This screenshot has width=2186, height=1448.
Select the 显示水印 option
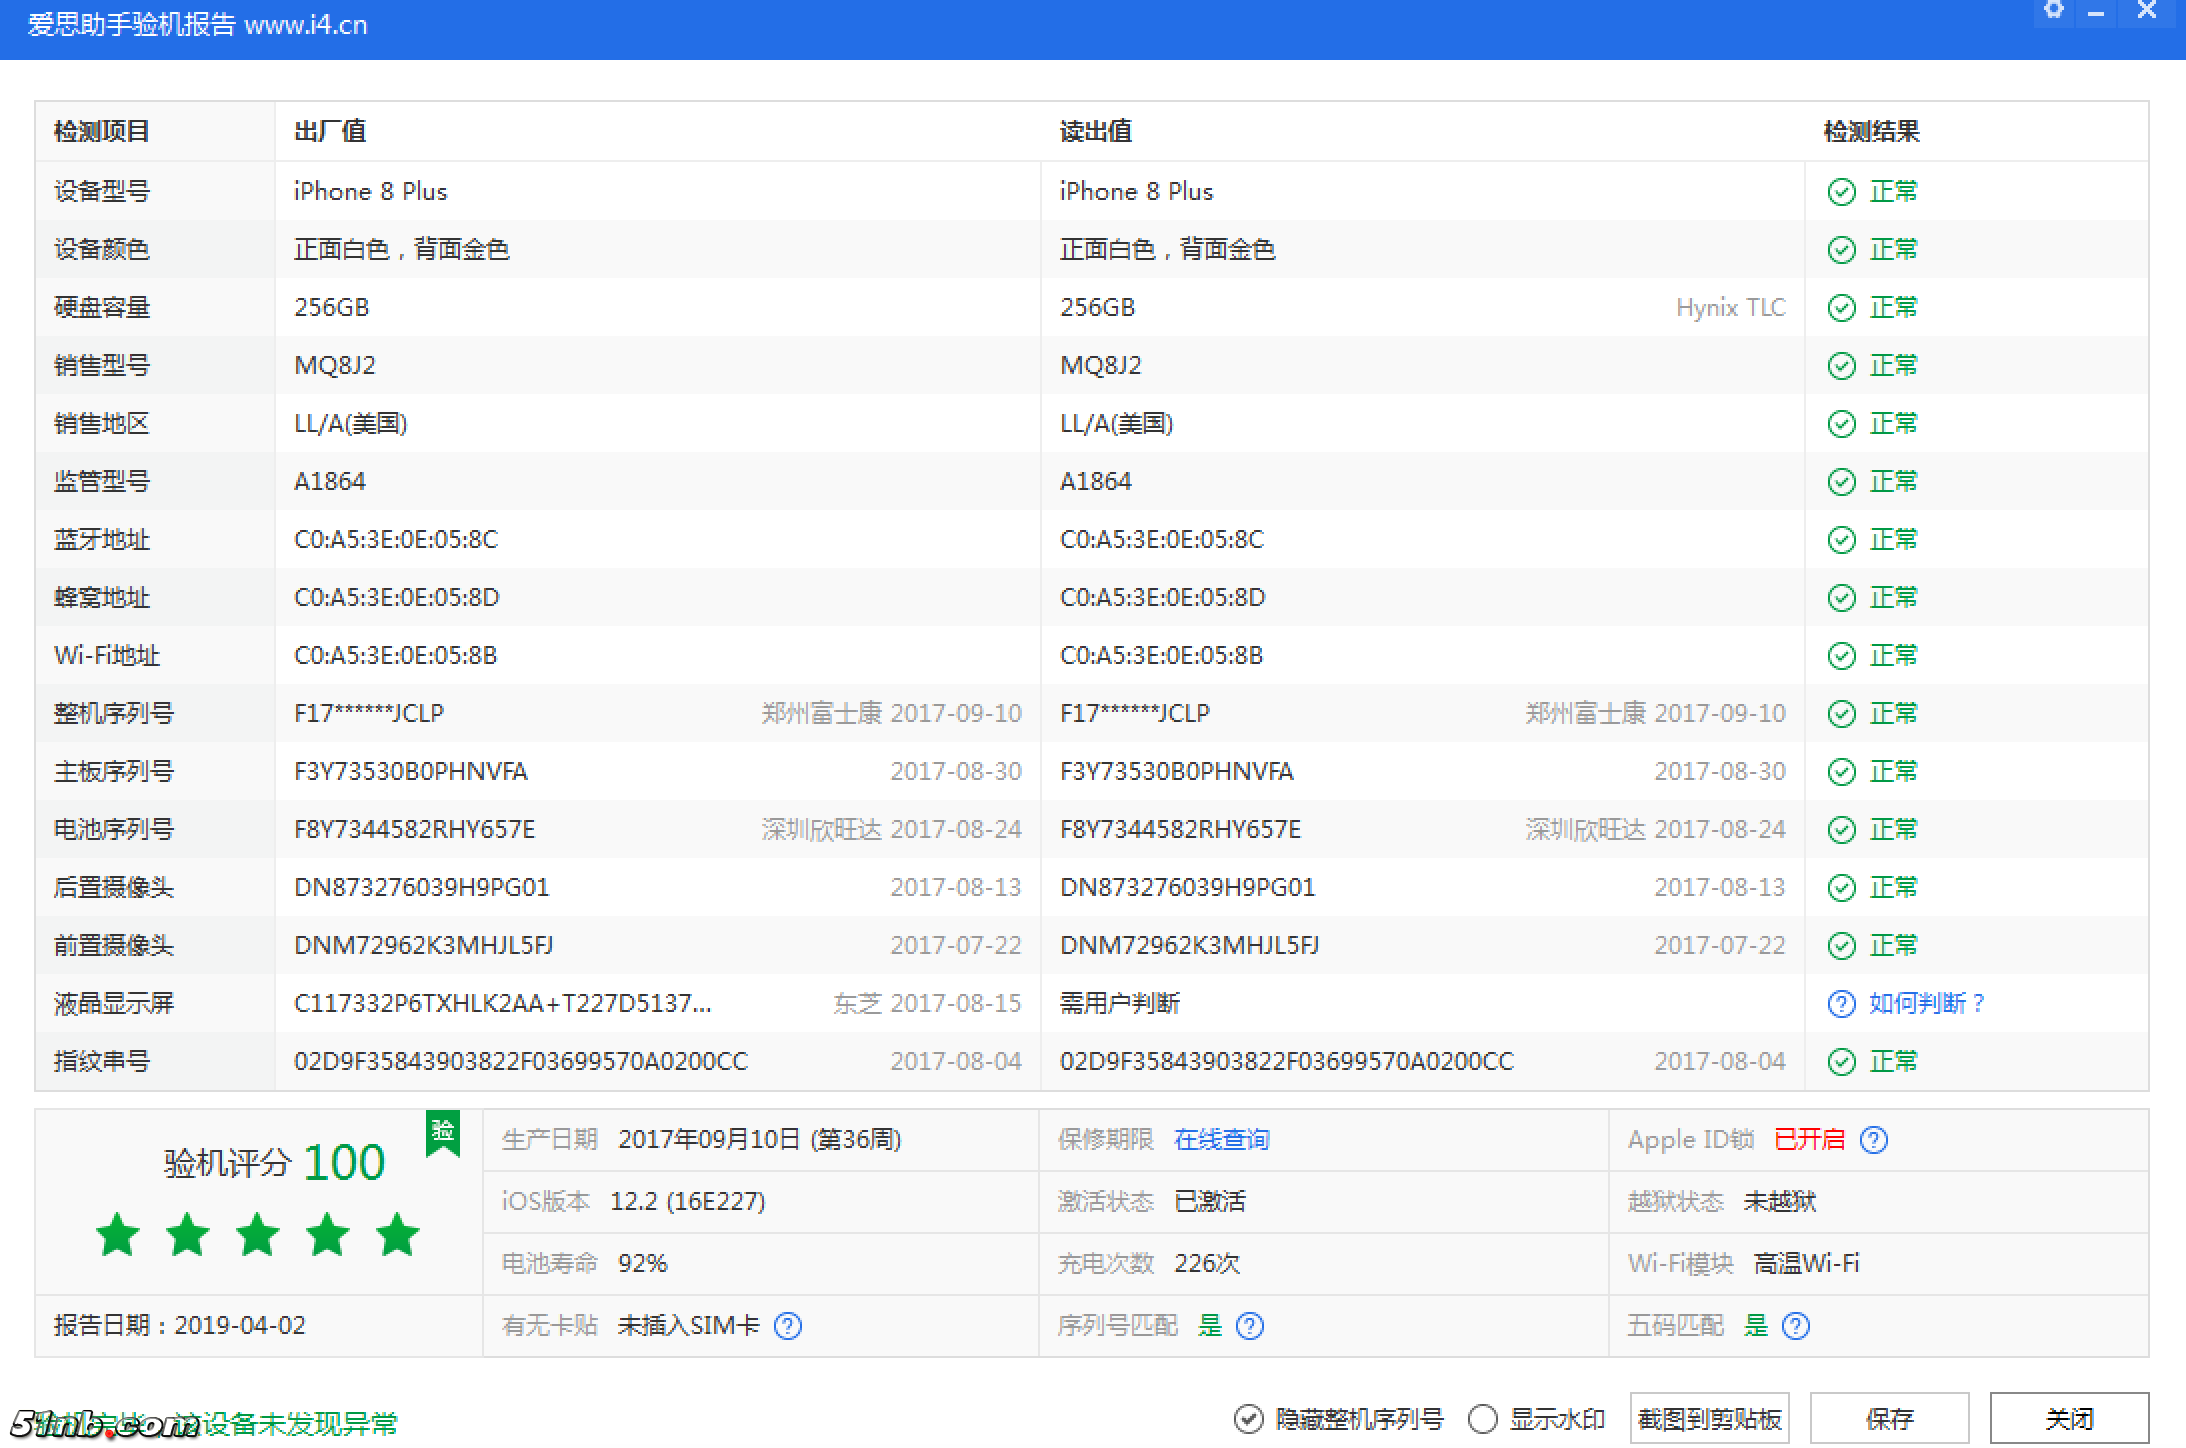[1483, 1418]
